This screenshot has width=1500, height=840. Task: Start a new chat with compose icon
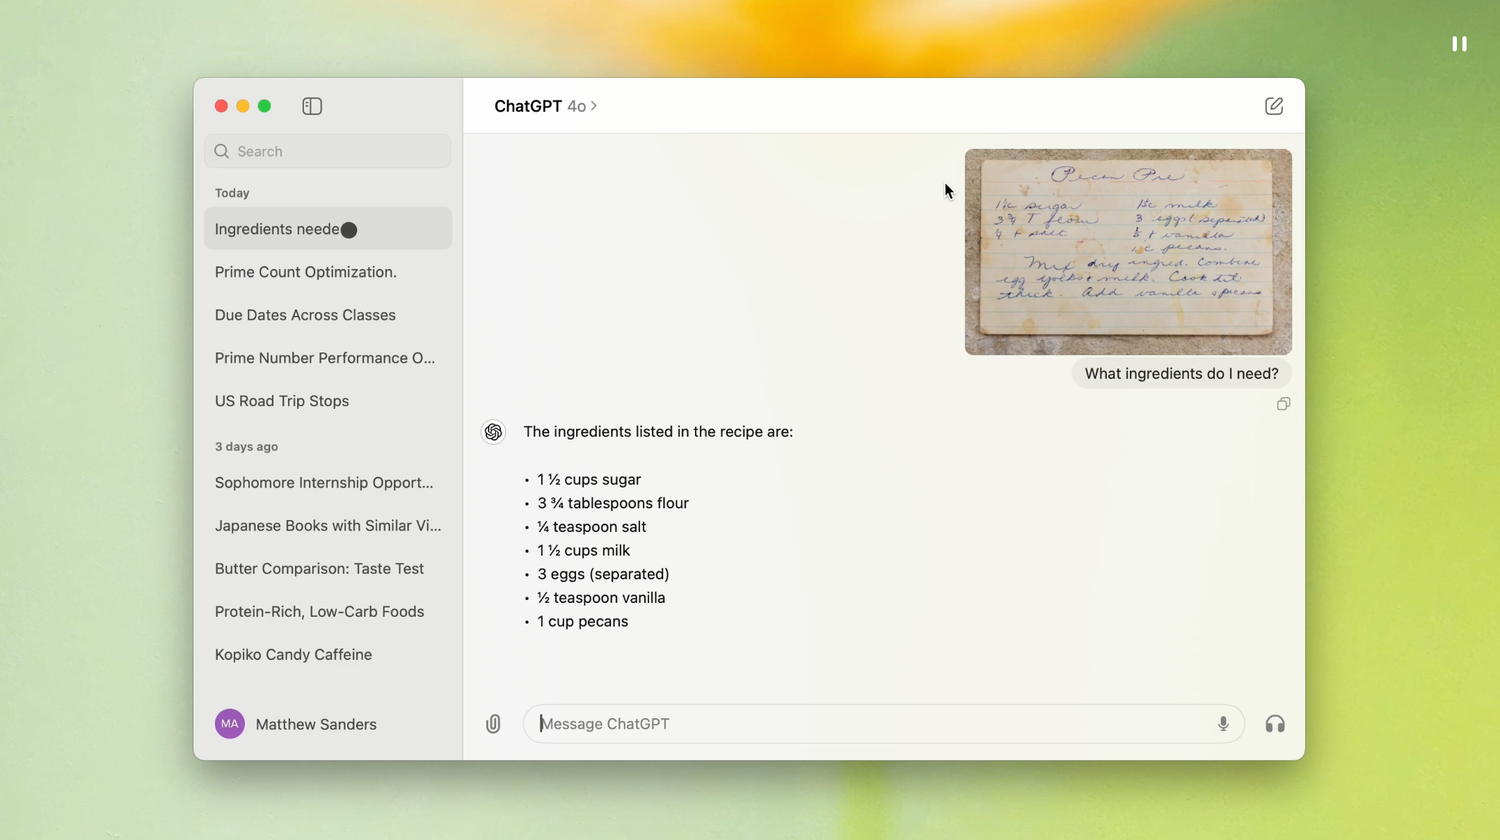[1274, 106]
